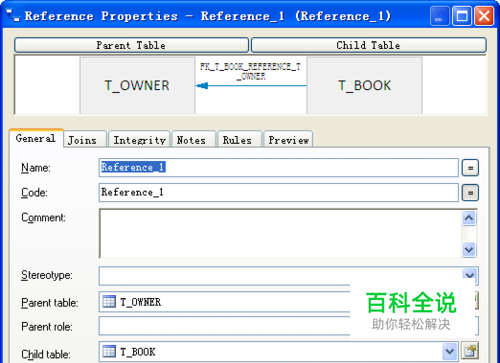Switch to the Notes tab
Image resolution: width=500 pixels, height=363 pixels.
tap(193, 140)
